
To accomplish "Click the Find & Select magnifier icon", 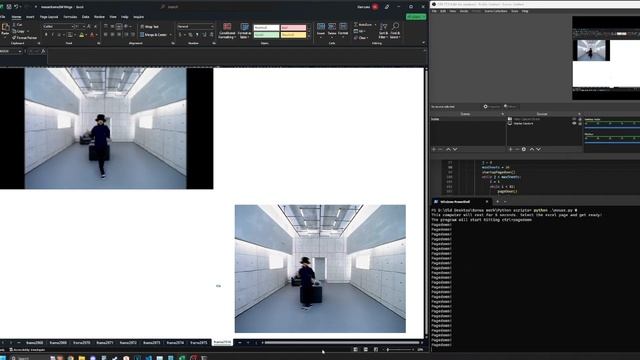I will (x=395, y=27).
